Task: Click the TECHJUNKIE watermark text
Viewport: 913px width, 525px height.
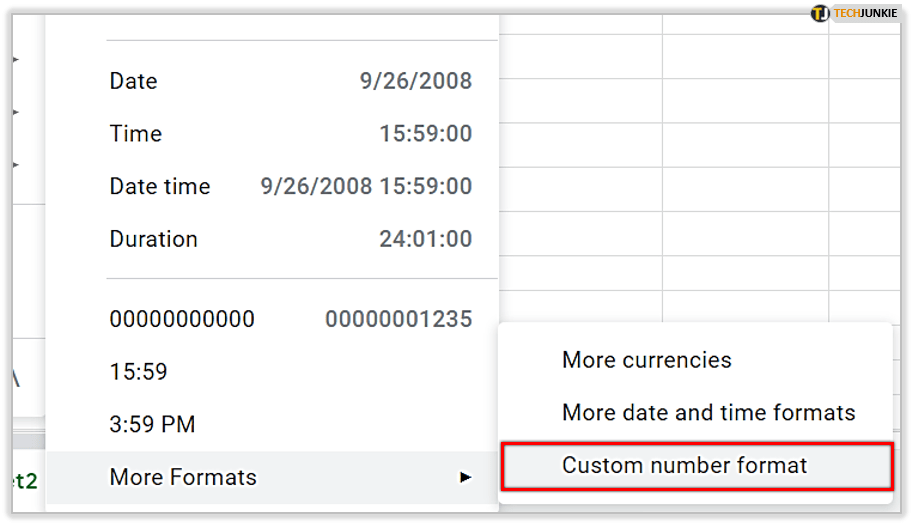Action: coord(865,14)
